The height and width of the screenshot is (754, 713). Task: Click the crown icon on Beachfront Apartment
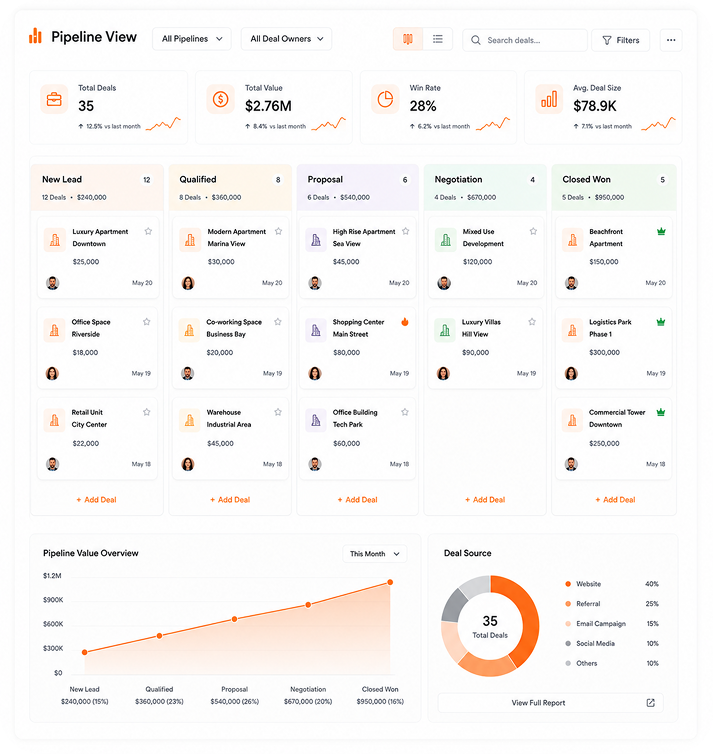coord(661,231)
